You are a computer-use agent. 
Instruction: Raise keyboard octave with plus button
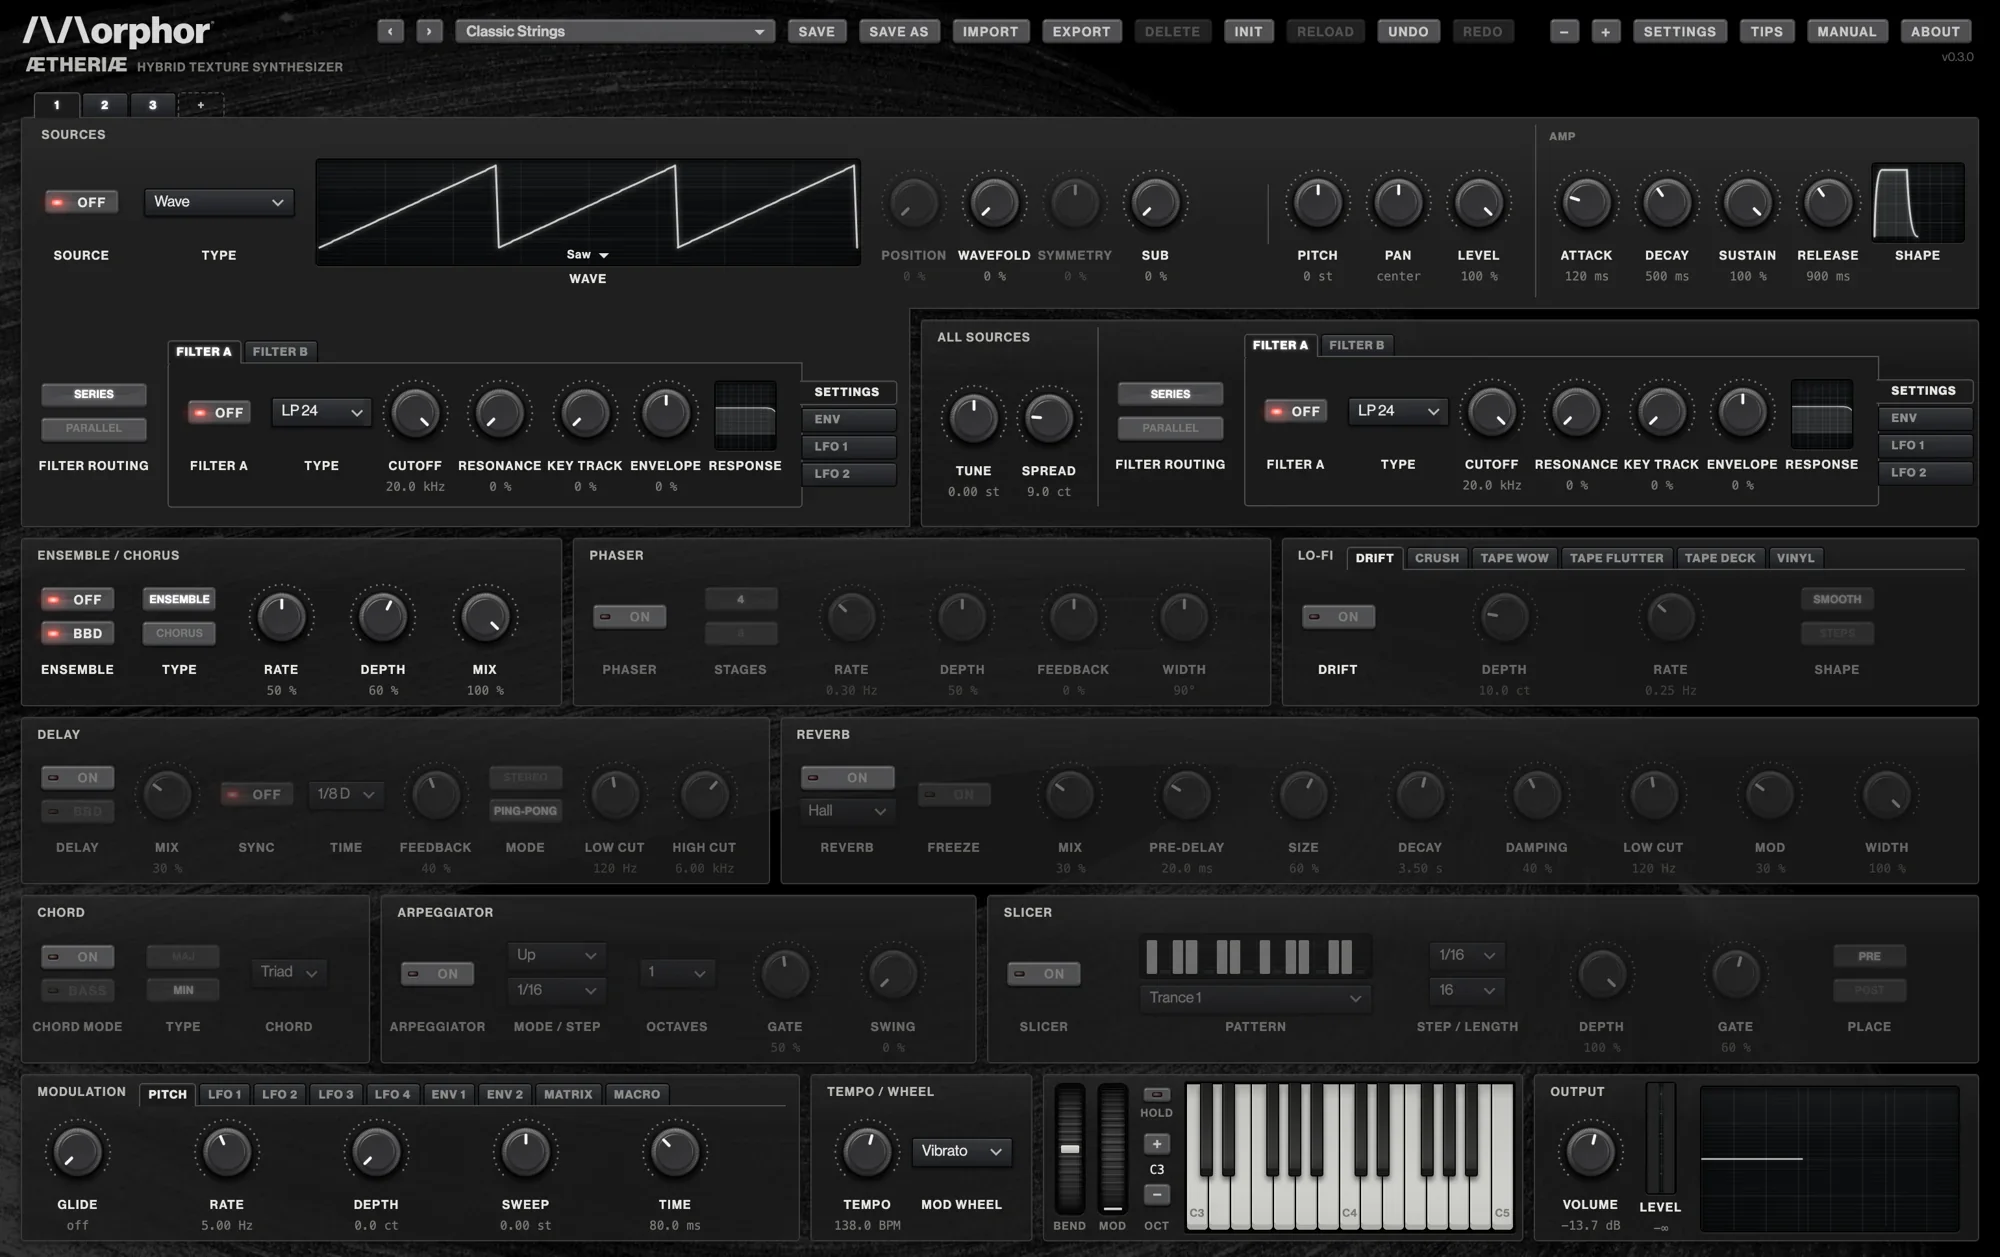1156,1144
